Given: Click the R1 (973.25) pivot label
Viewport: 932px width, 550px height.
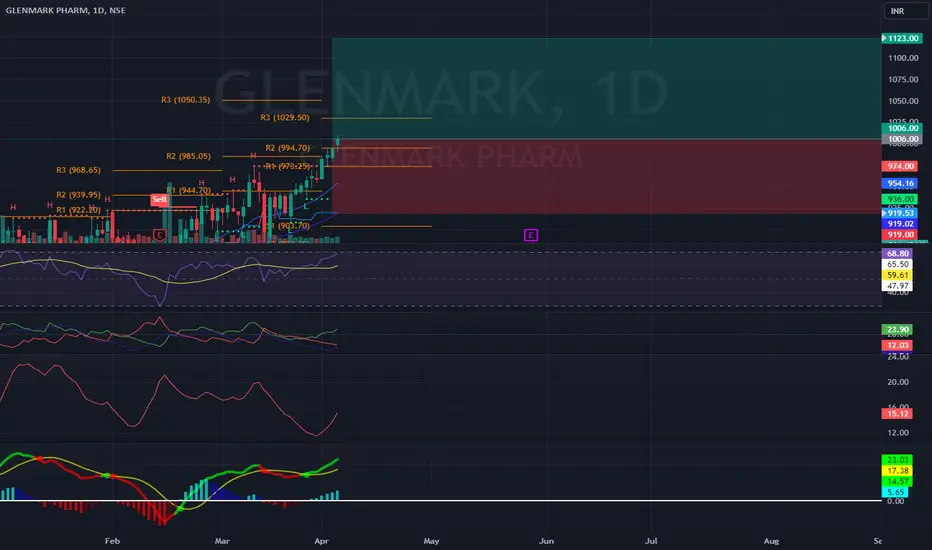Looking at the screenshot, I should click(288, 166).
